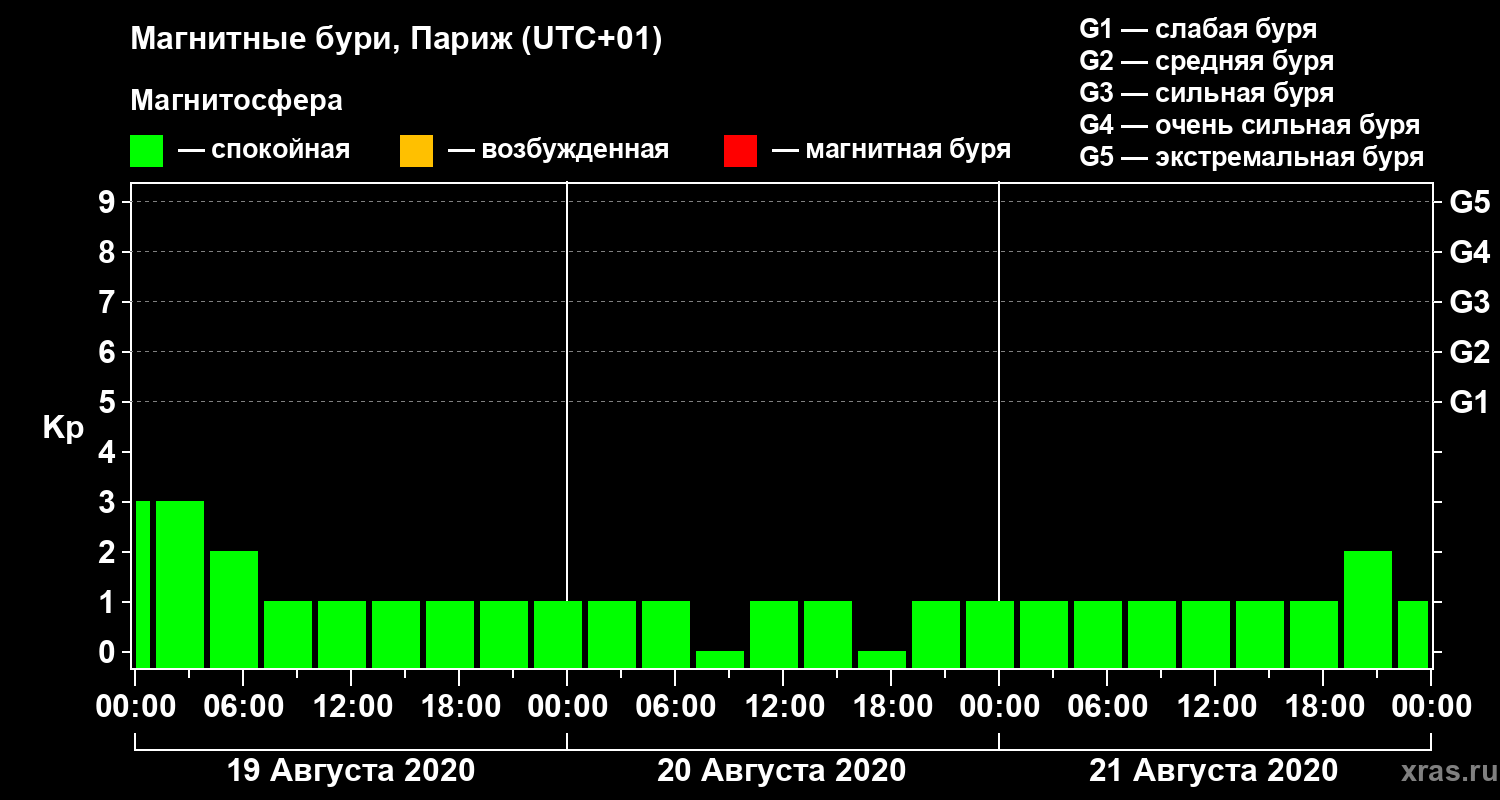Click the legend label '— магнитная буря'
1500x800 pixels.
892,151
